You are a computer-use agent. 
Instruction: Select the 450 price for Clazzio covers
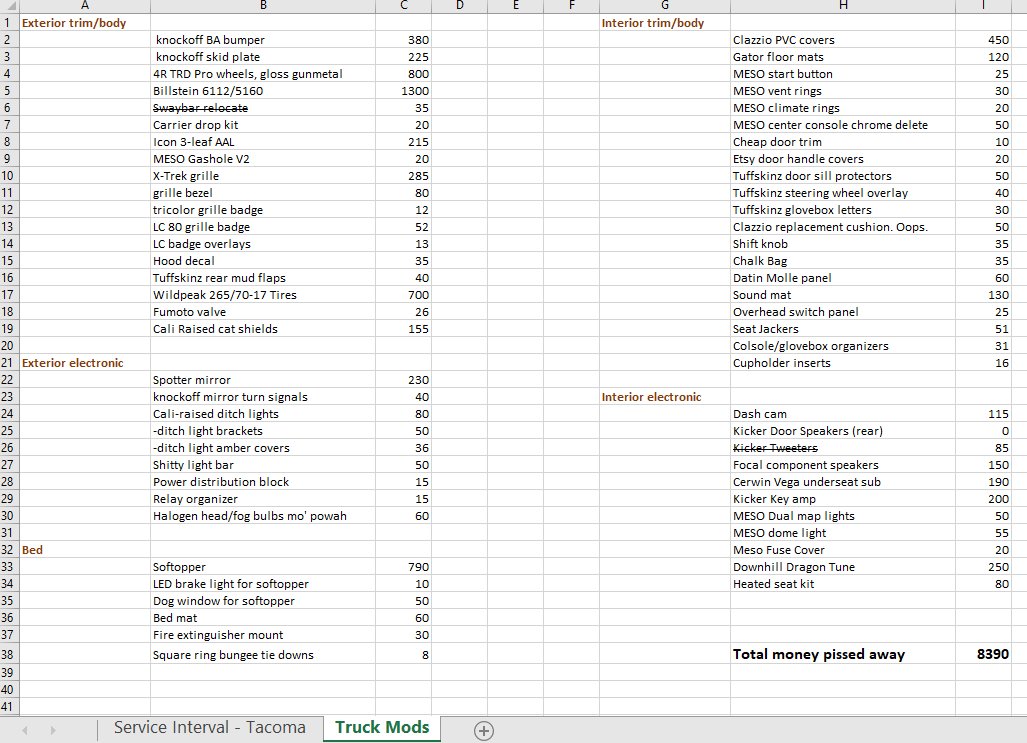click(984, 40)
